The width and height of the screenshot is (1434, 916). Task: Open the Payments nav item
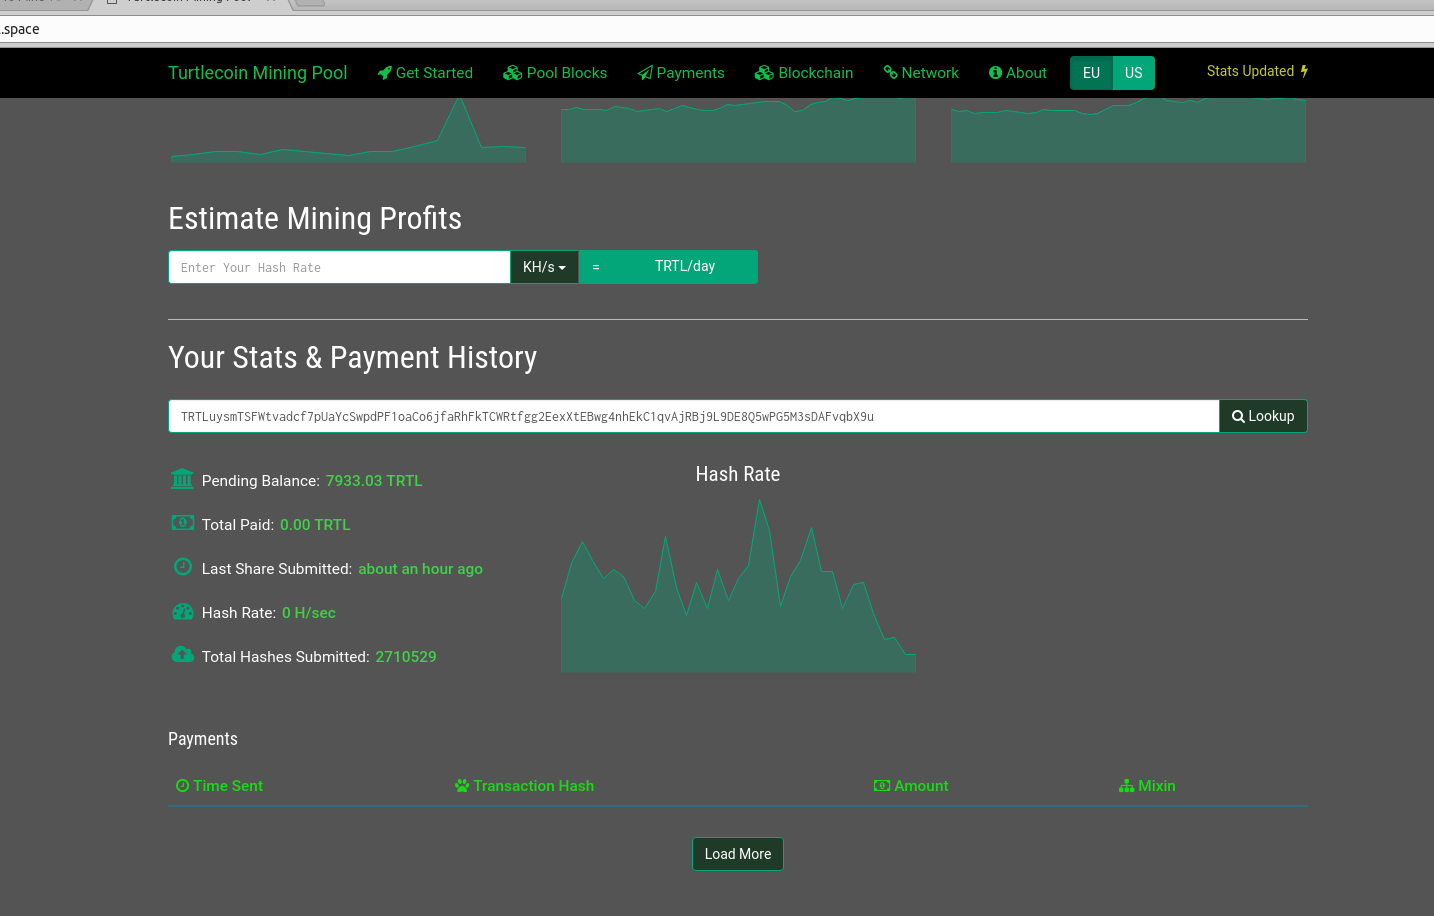(x=681, y=73)
